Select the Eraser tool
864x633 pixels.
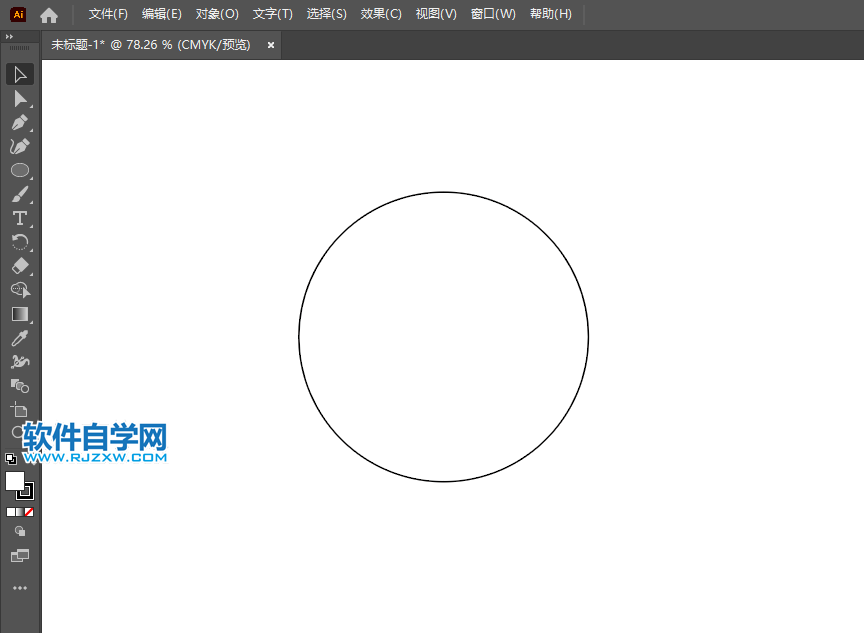point(20,266)
